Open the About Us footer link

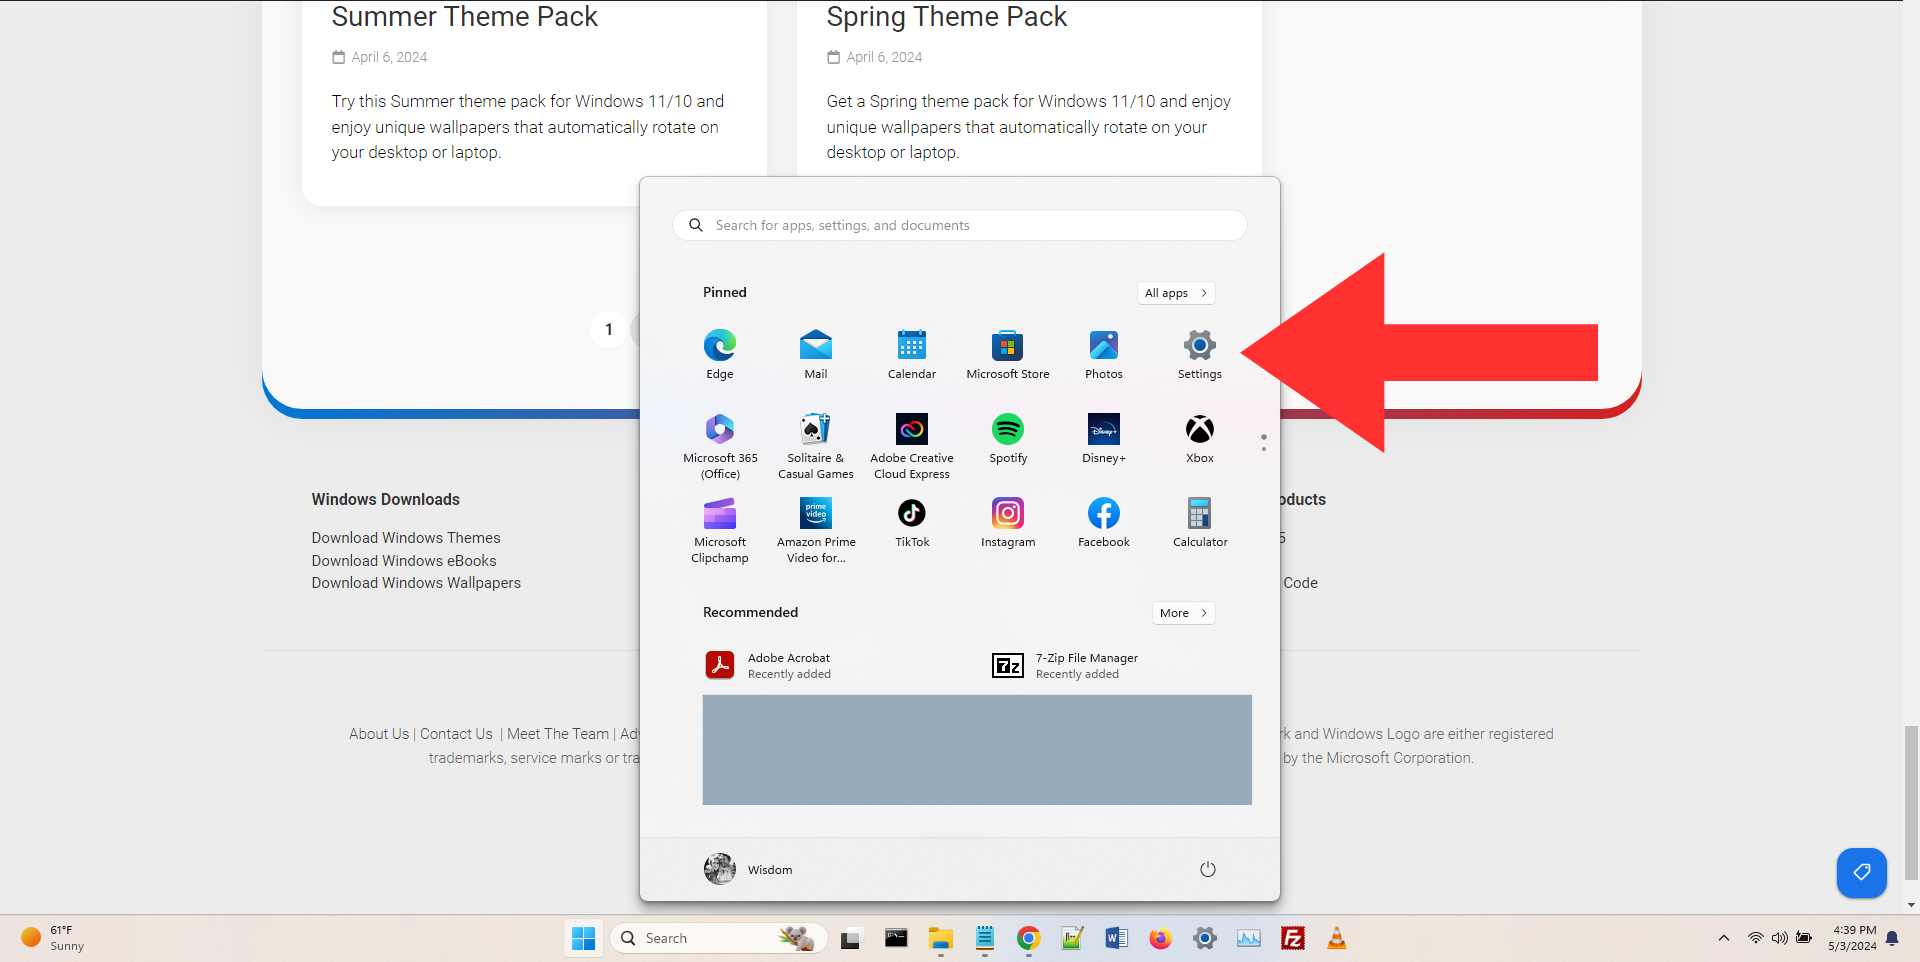point(379,734)
